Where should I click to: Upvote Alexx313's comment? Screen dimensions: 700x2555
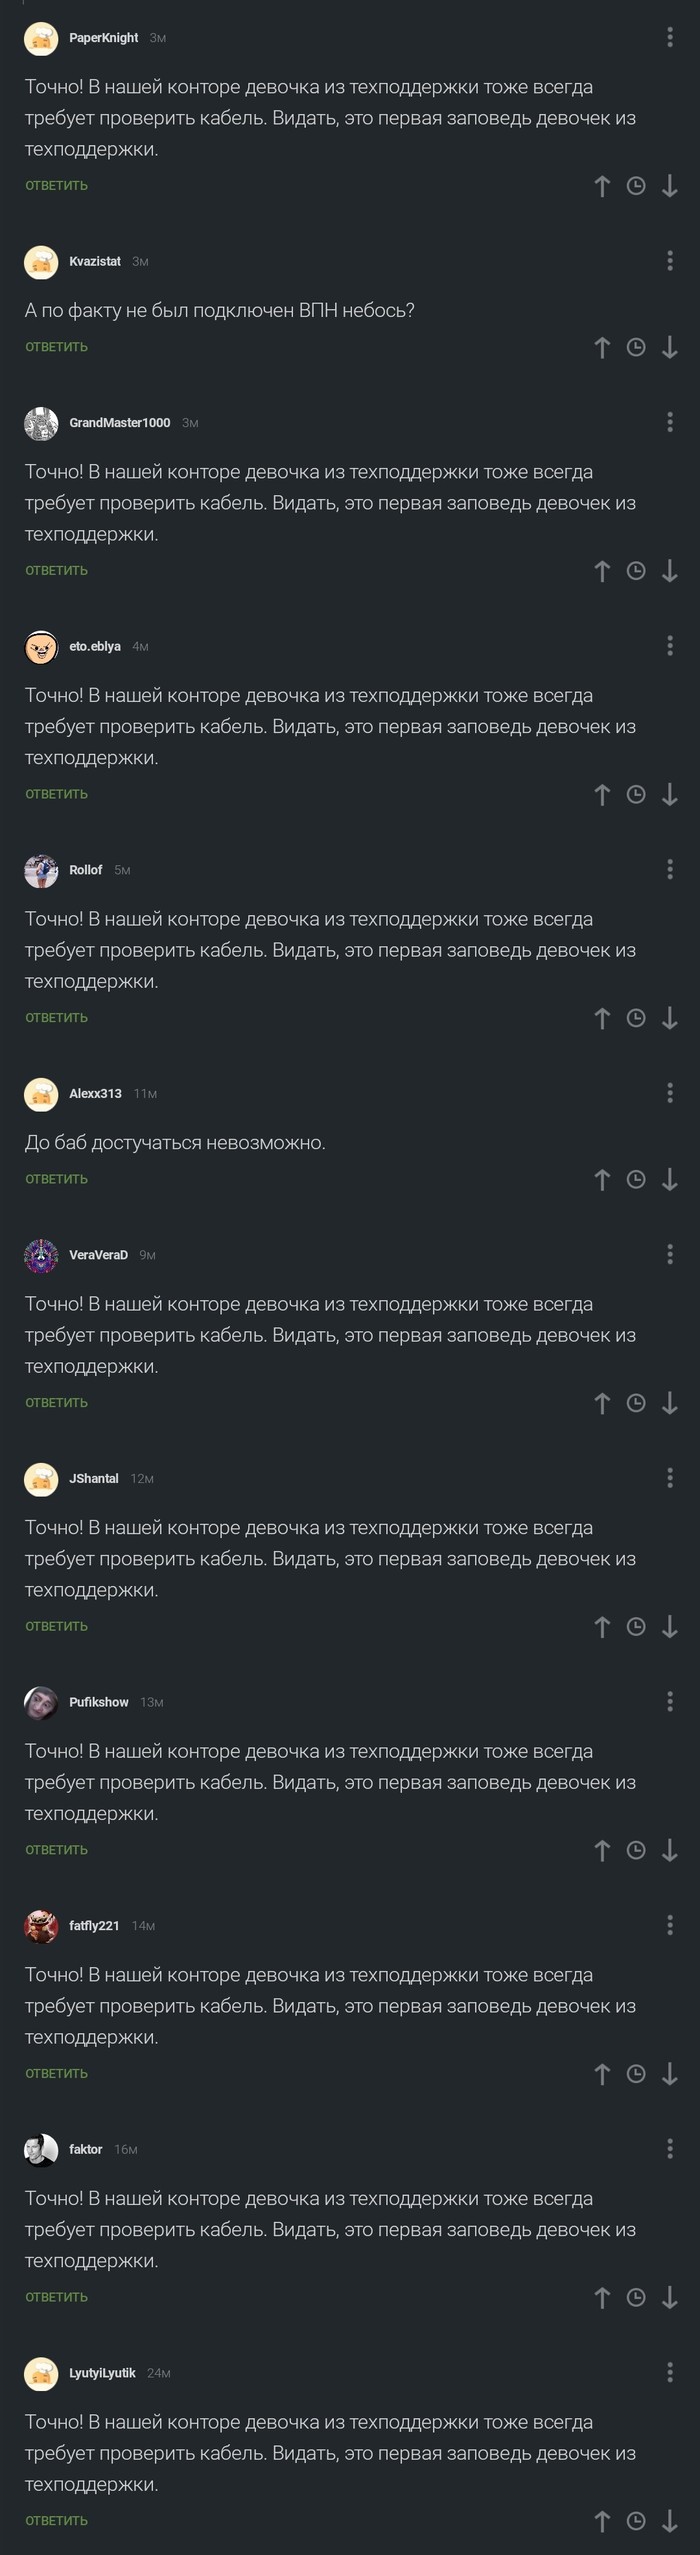point(601,1180)
